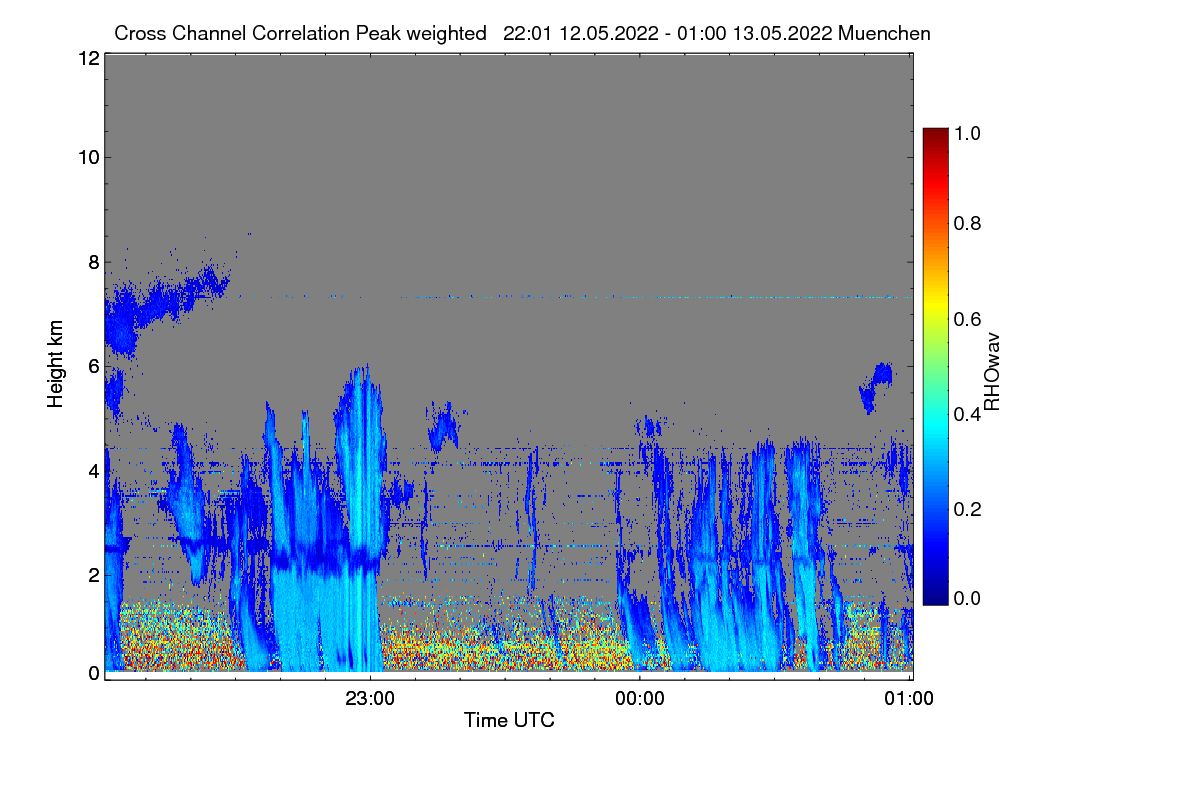The image size is (1200, 800).
Task: Click the colorbar value '1.0'
Action: click(968, 131)
